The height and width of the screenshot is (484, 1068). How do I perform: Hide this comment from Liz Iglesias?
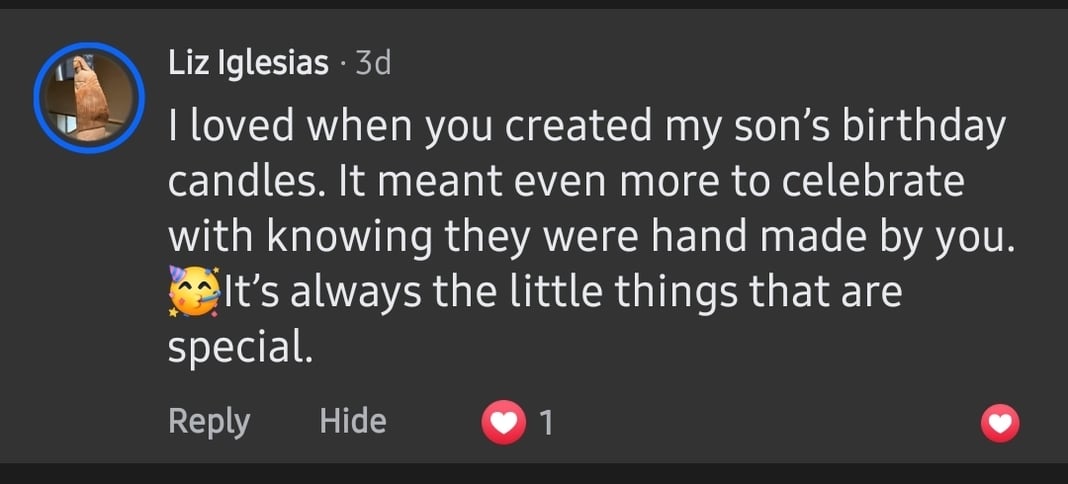click(x=352, y=421)
